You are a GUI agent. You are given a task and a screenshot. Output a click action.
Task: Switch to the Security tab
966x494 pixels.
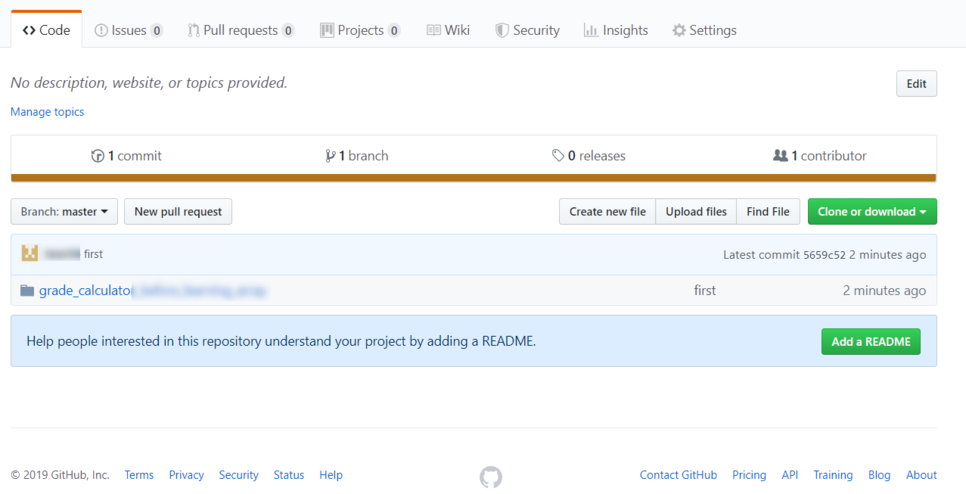(527, 30)
